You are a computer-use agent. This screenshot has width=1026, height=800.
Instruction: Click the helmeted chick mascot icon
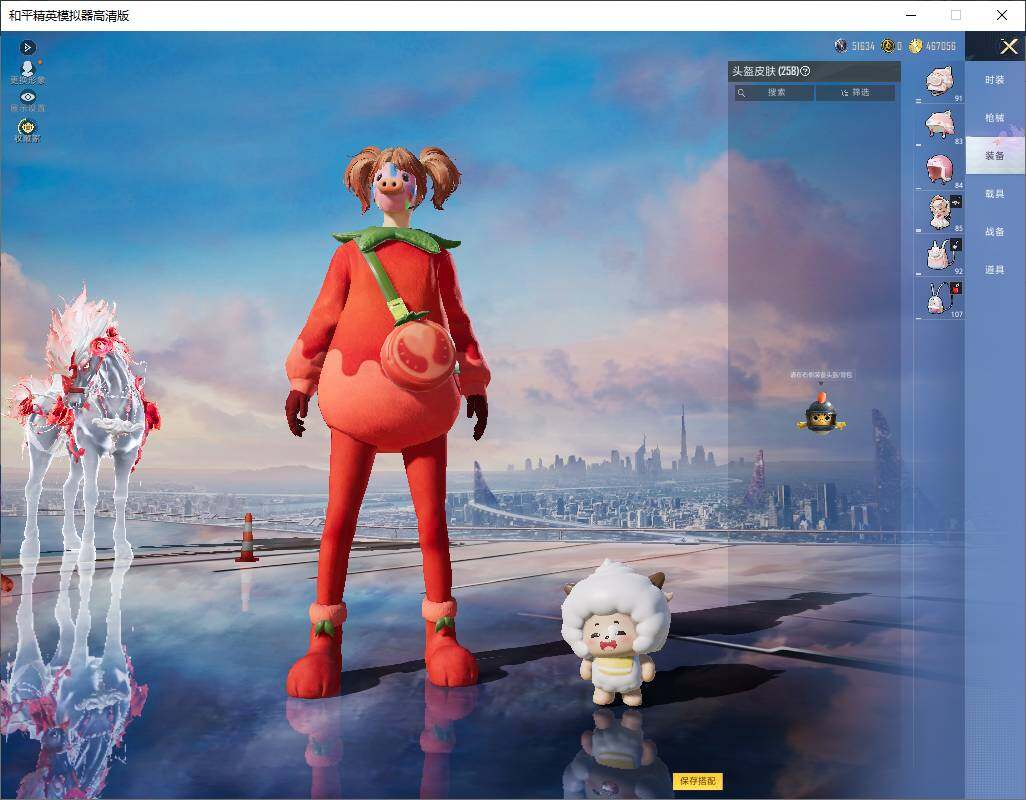821,413
